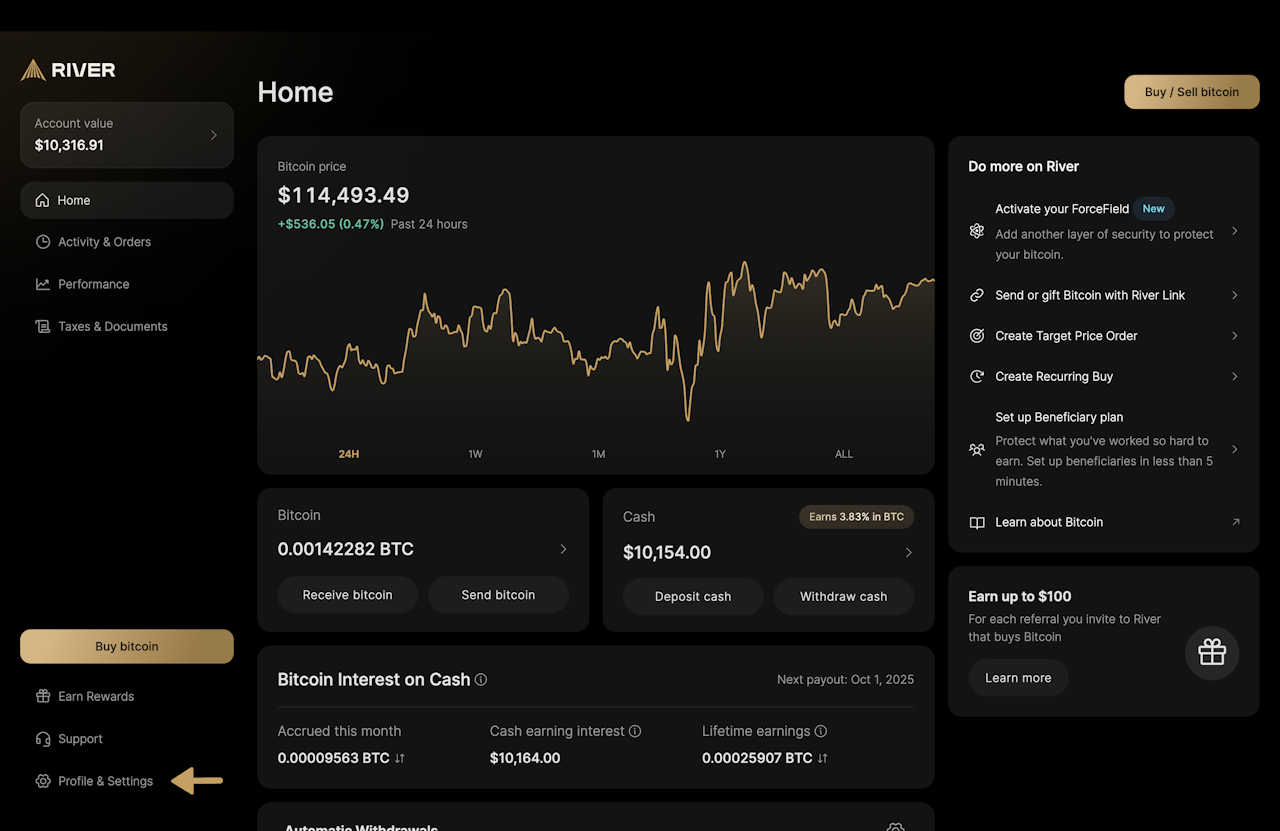
Task: Click the Past 24 hours label
Action: pos(429,224)
